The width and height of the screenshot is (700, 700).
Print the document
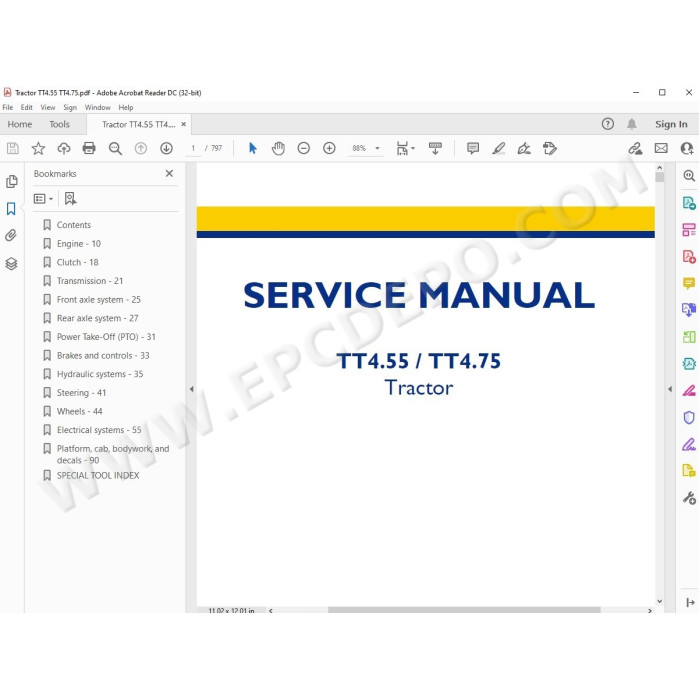pos(89,148)
